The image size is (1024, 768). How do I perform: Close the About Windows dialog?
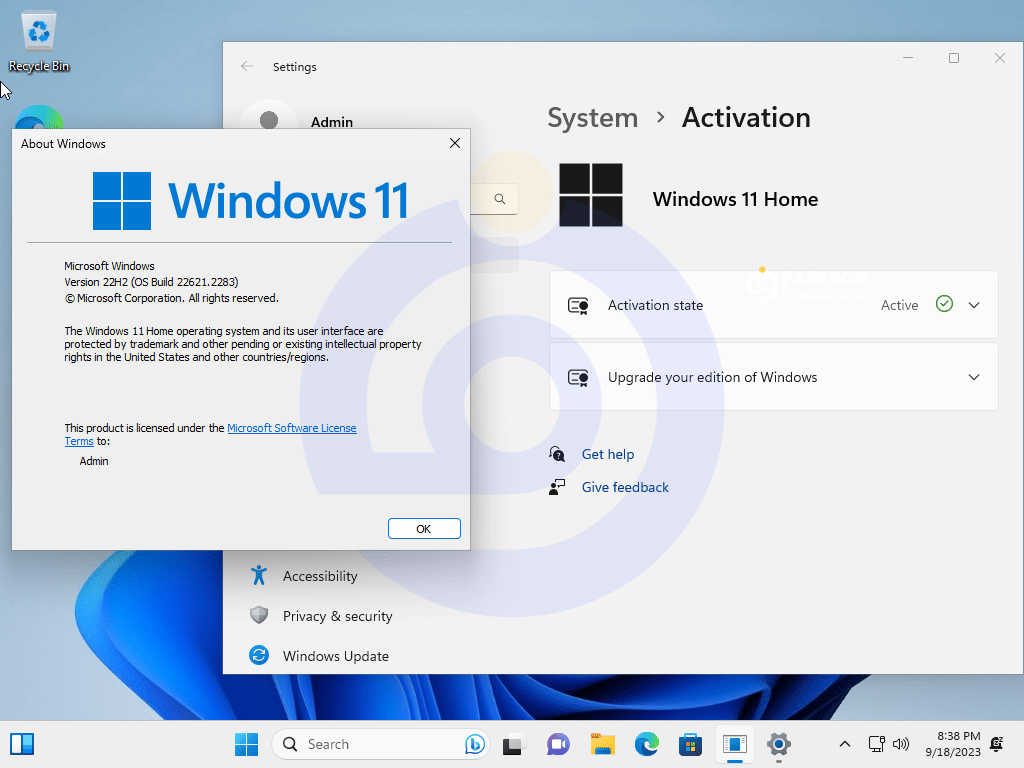coord(455,143)
